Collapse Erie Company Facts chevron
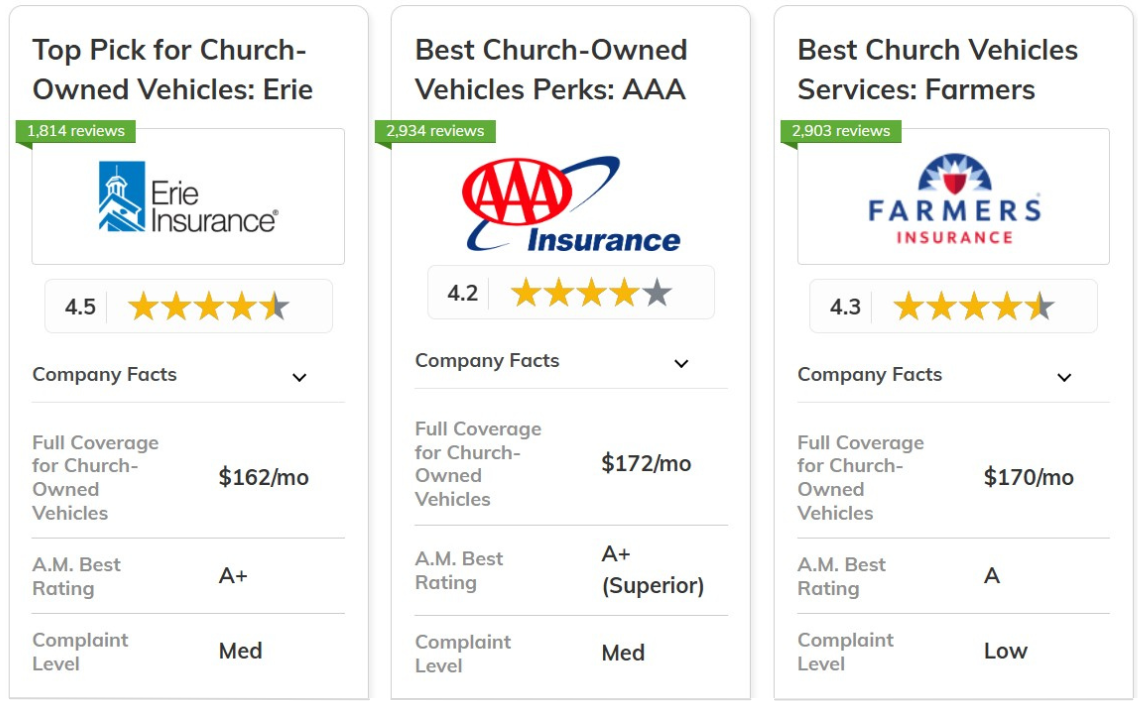 [299, 377]
